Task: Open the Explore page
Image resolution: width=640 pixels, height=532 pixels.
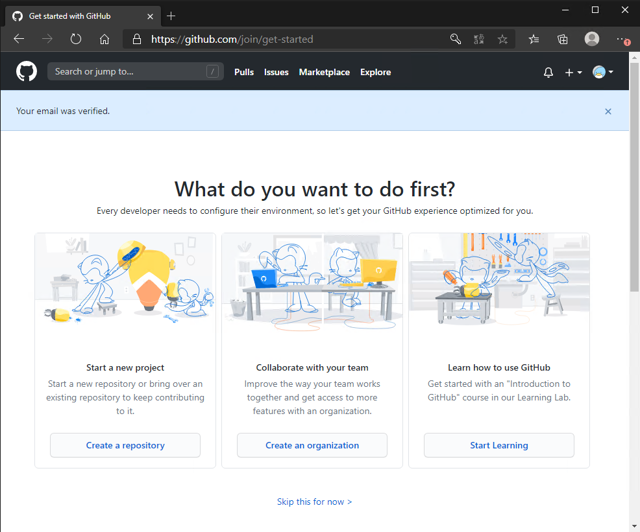Action: 376,72
